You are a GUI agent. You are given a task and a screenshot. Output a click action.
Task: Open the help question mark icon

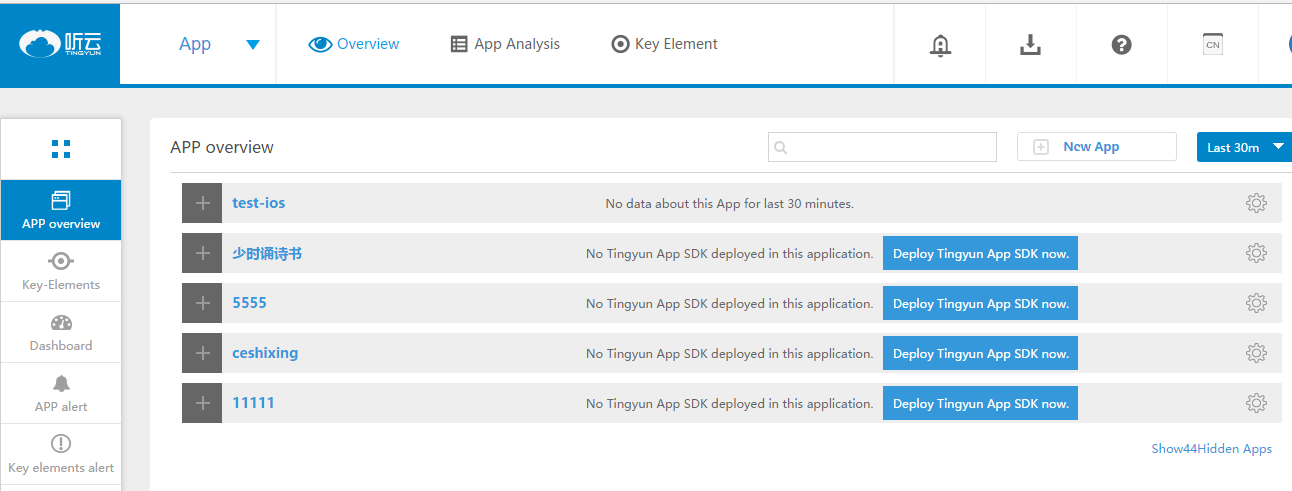pyautogui.click(x=1121, y=45)
